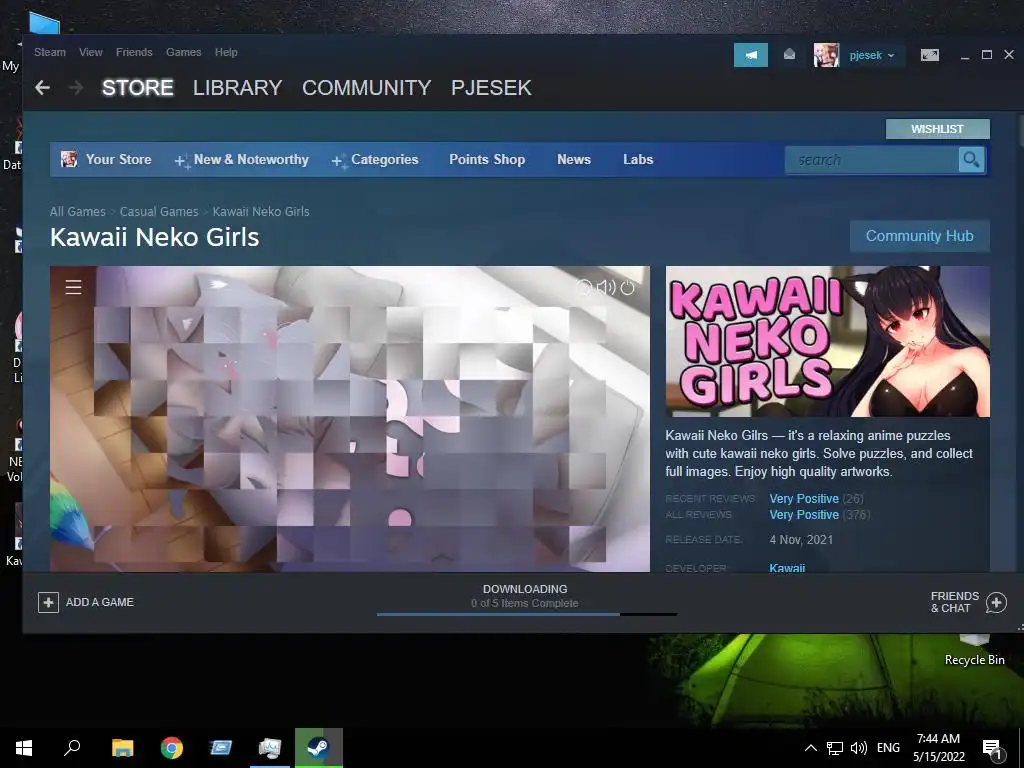Open the notification center icon
This screenshot has width=1024, height=768.
pyautogui.click(x=992, y=748)
